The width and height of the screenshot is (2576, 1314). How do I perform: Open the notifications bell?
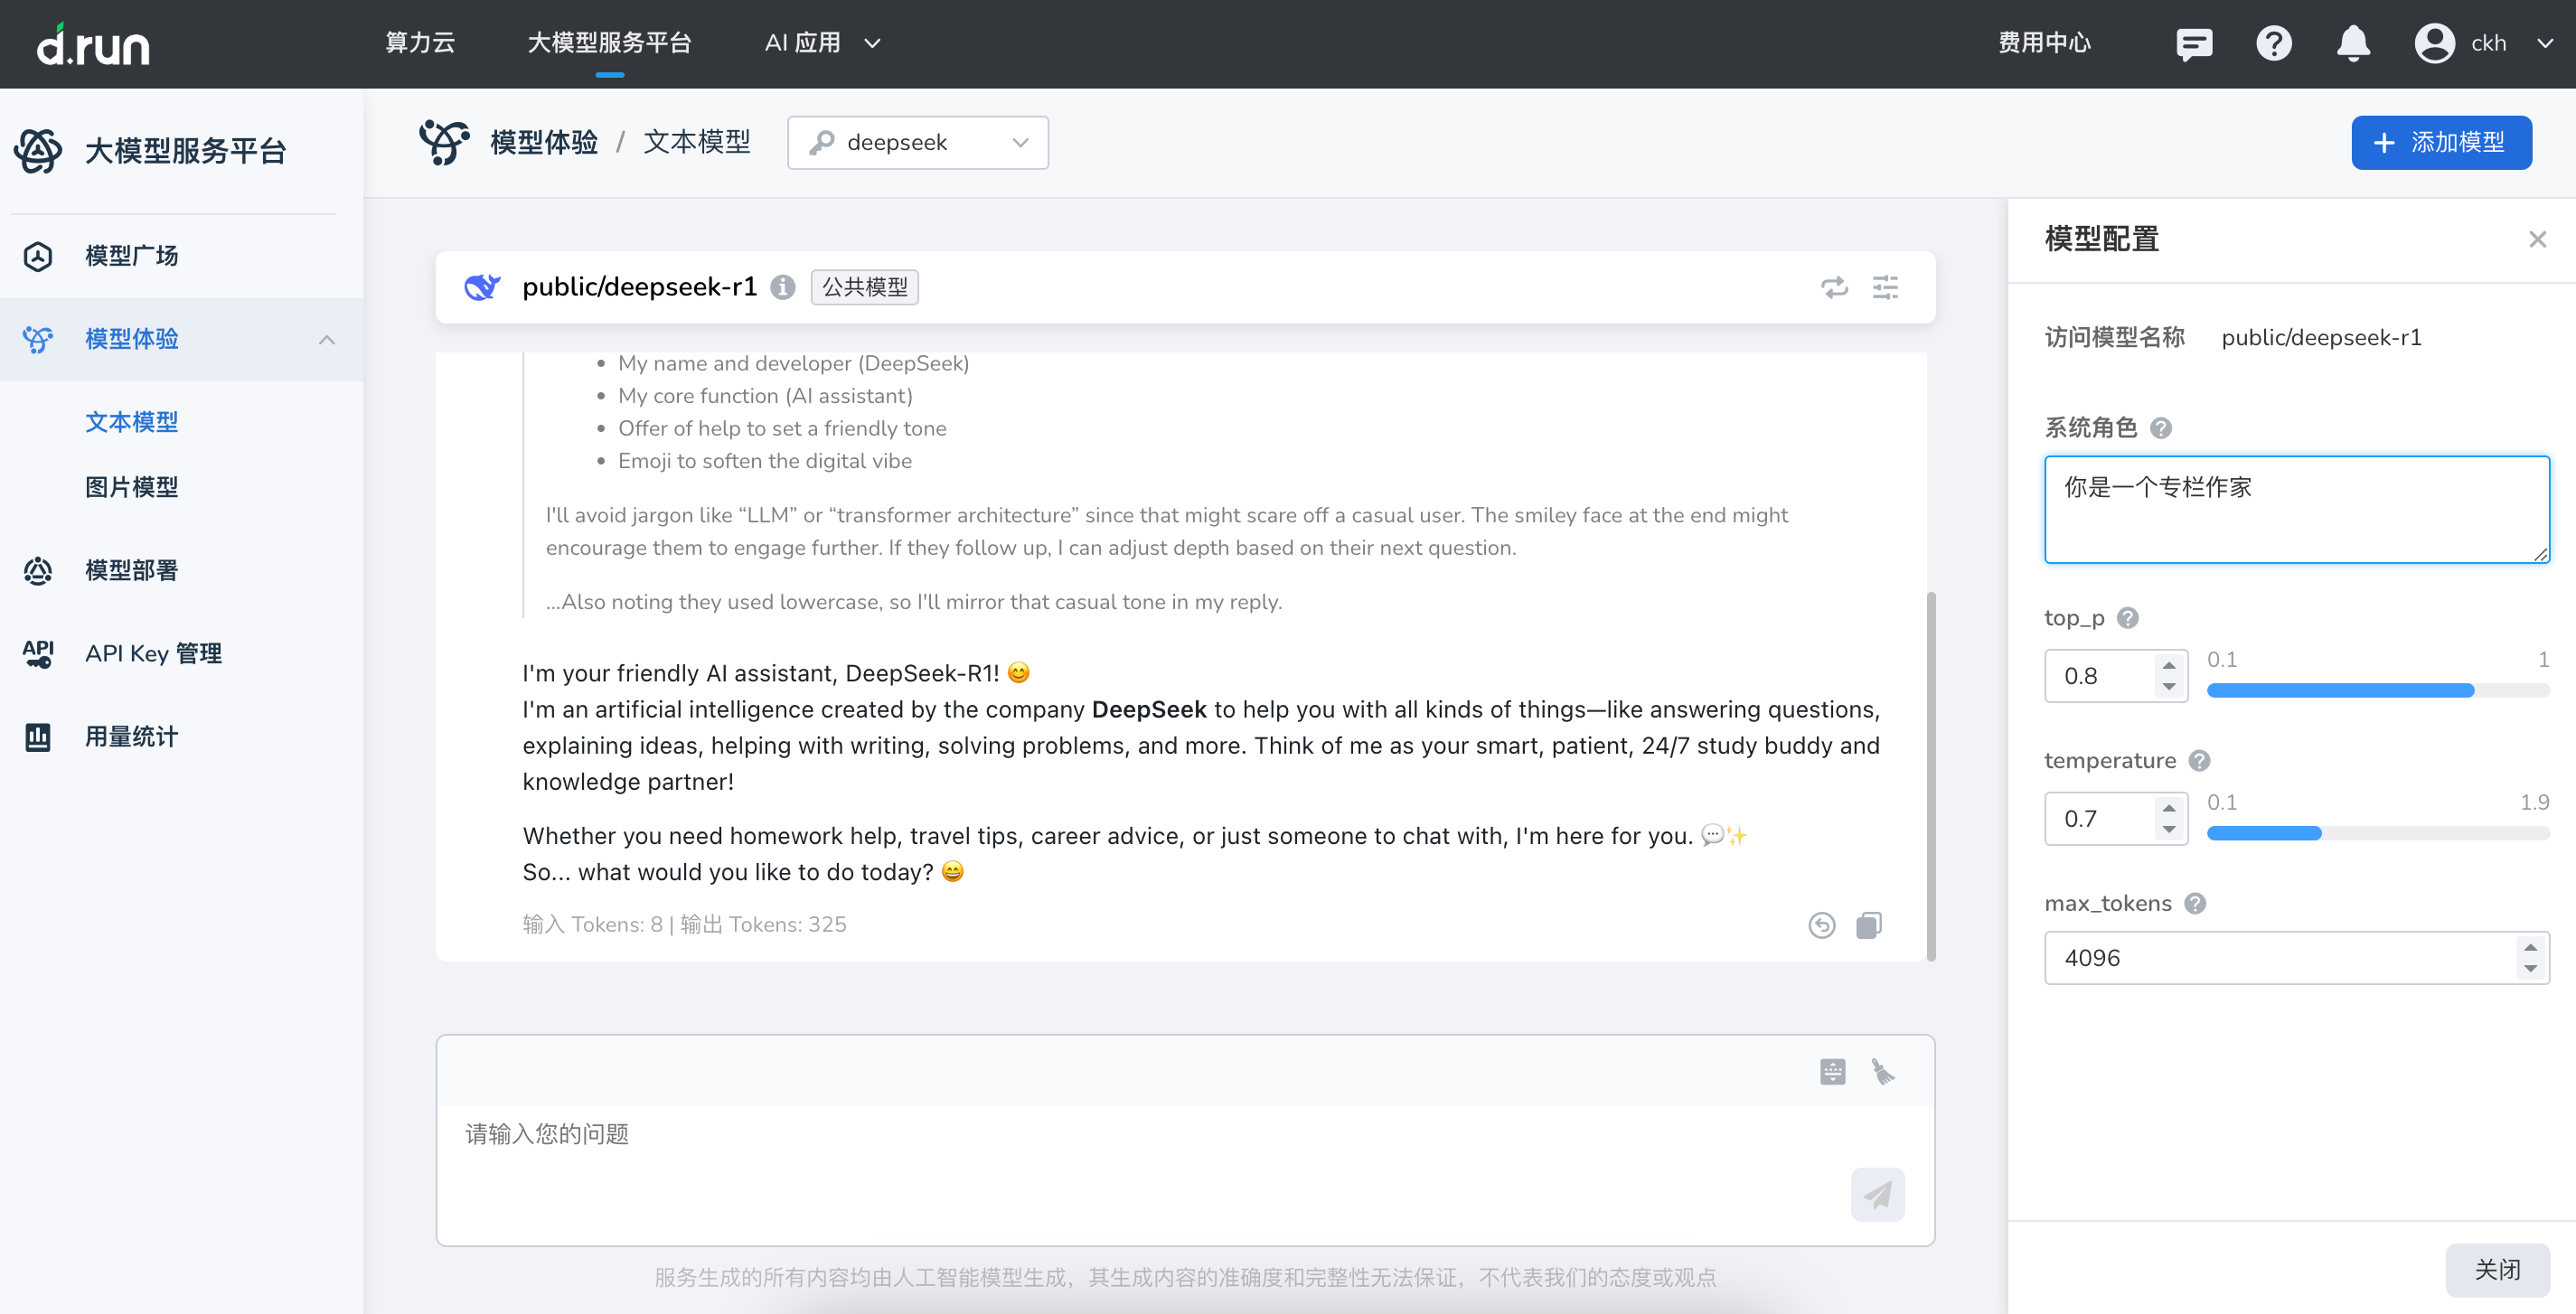coord(2352,43)
